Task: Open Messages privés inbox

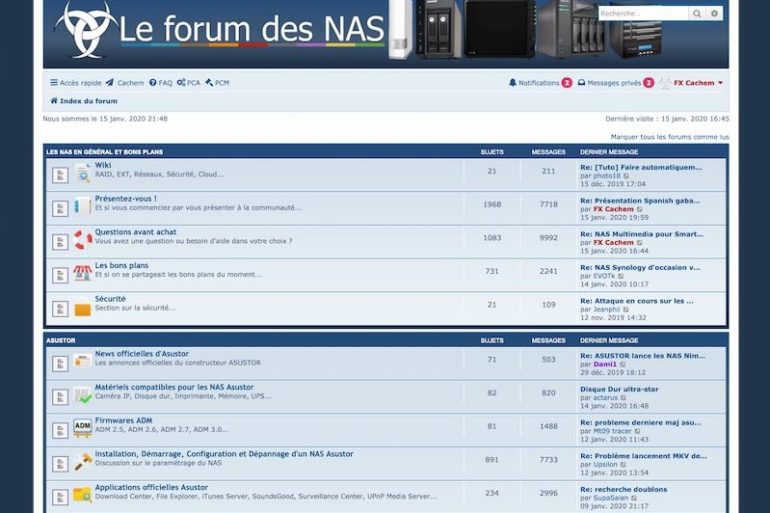Action: tap(616, 83)
